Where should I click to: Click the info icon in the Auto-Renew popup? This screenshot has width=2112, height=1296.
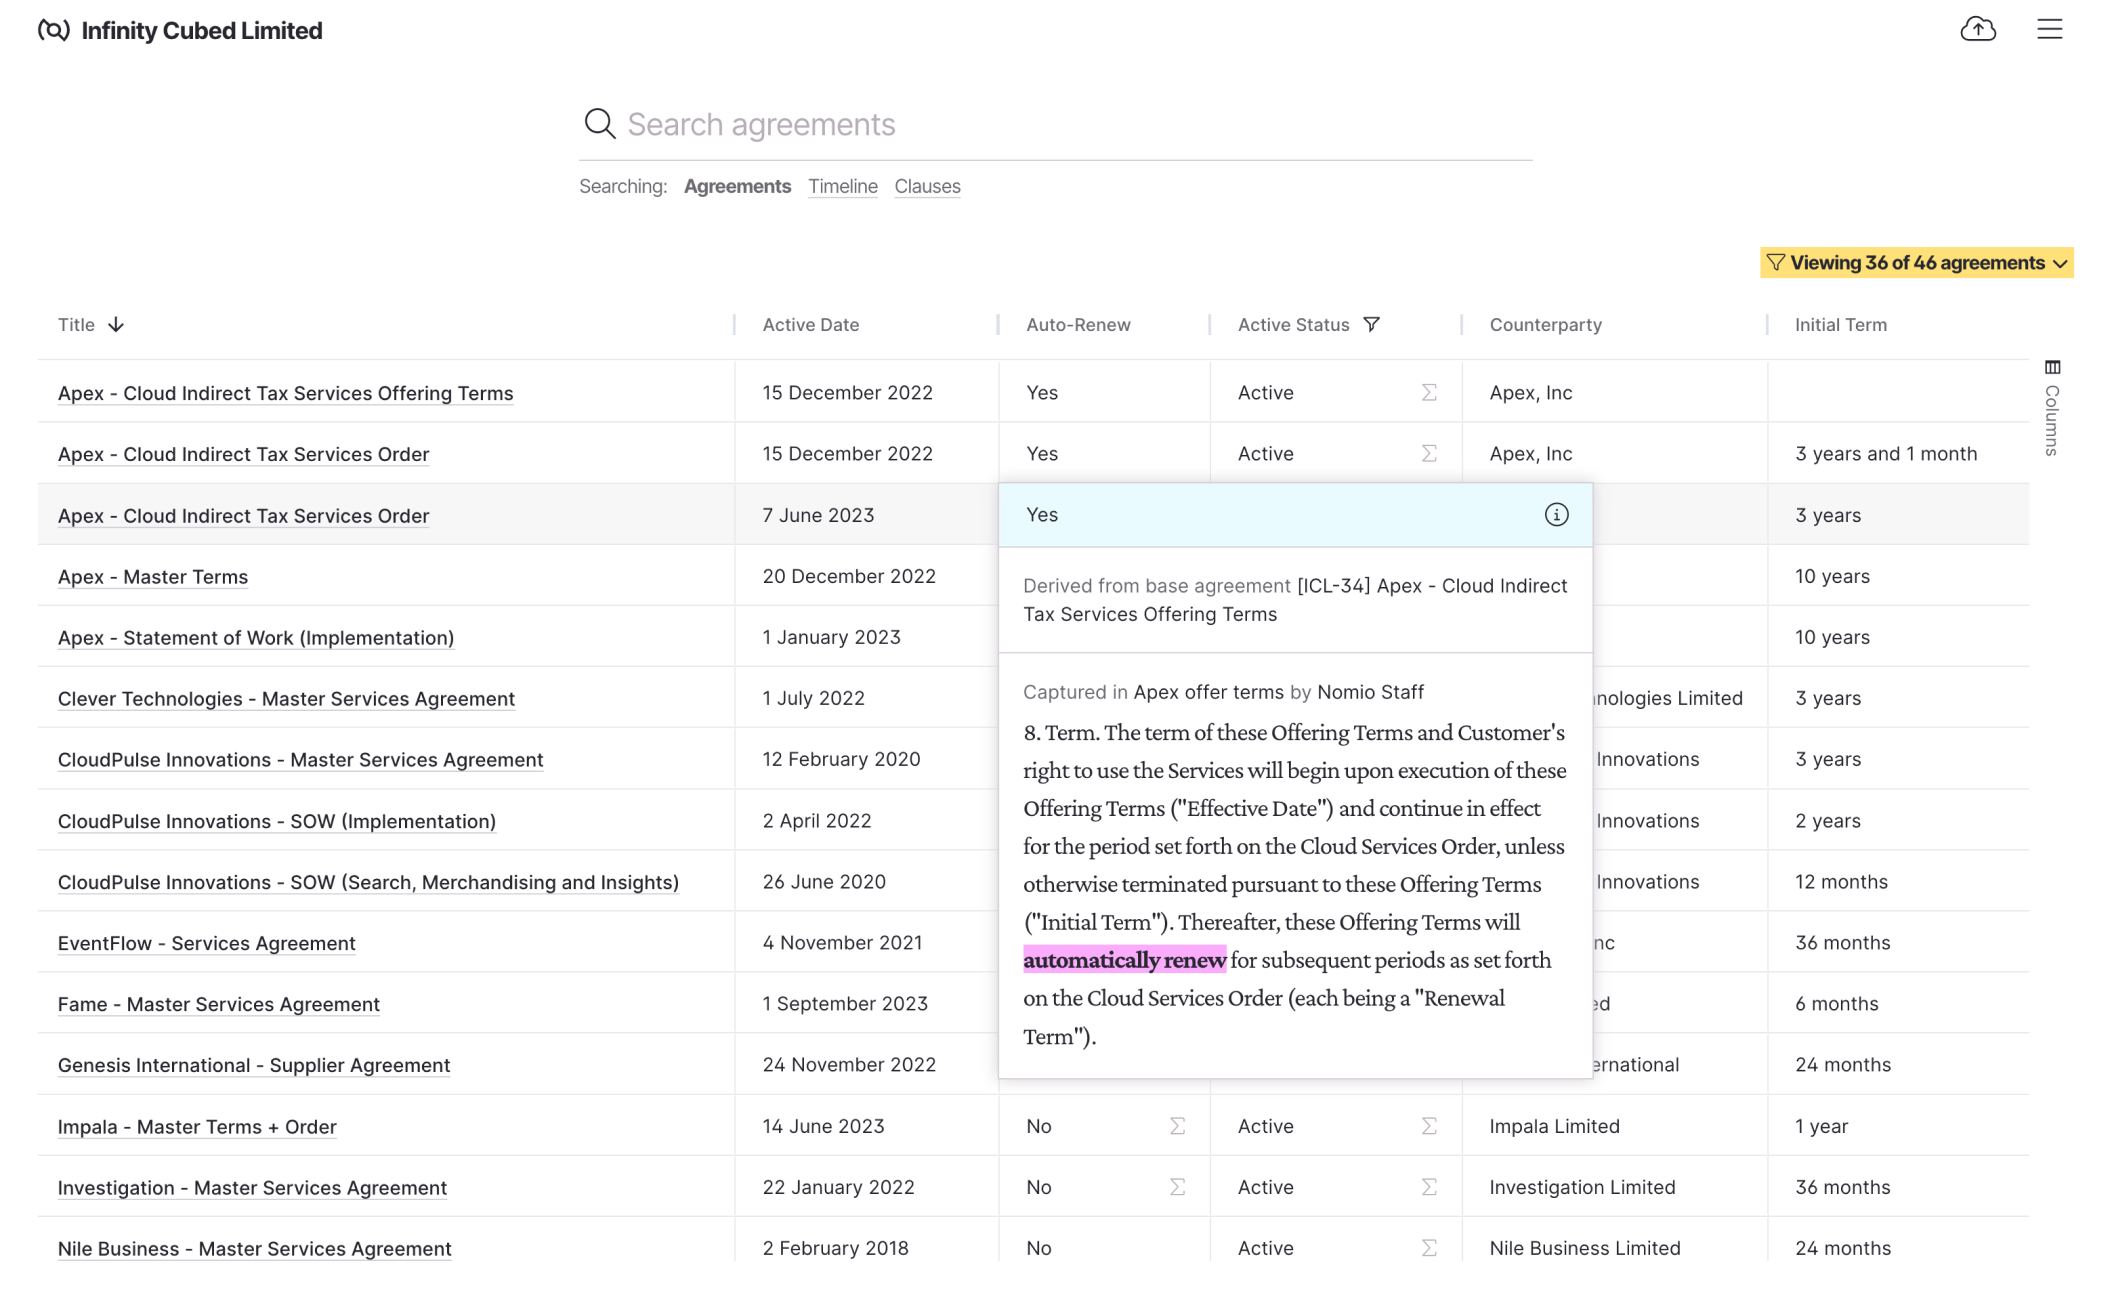point(1556,515)
